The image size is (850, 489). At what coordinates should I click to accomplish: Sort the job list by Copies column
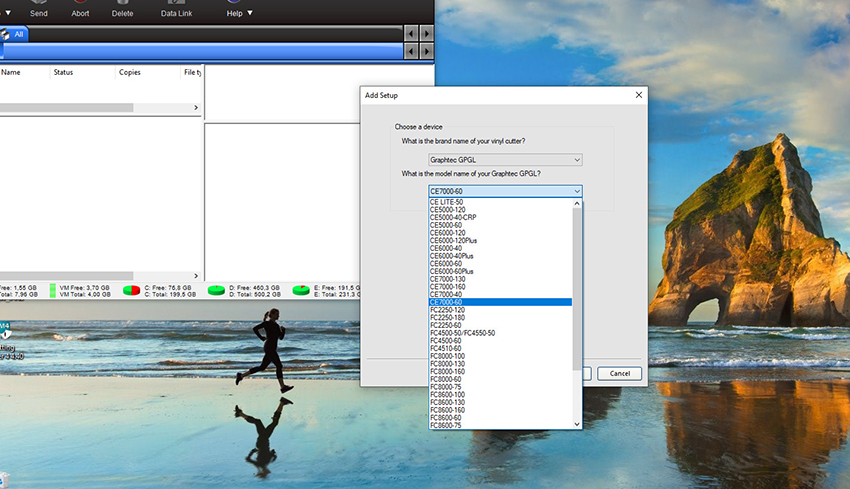click(x=130, y=72)
